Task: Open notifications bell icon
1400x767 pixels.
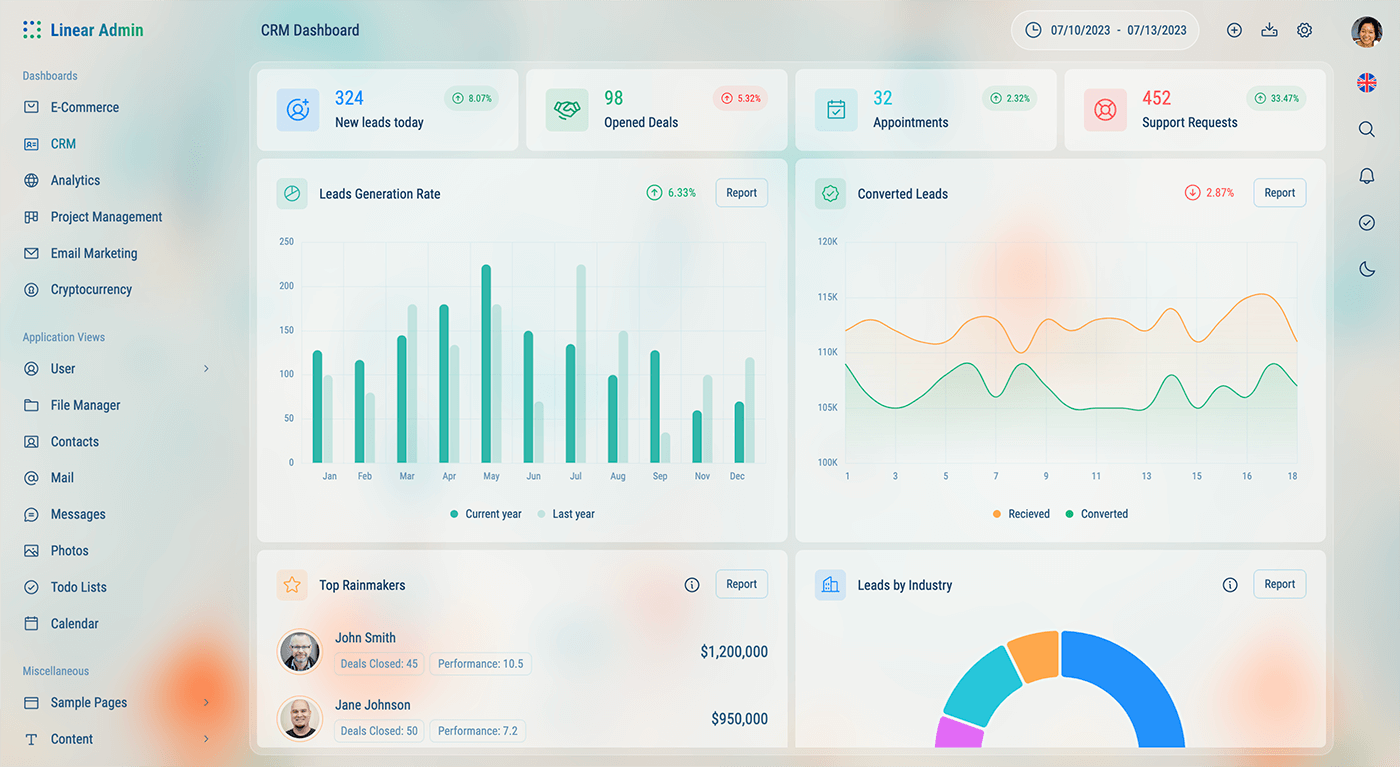Action: [1367, 176]
